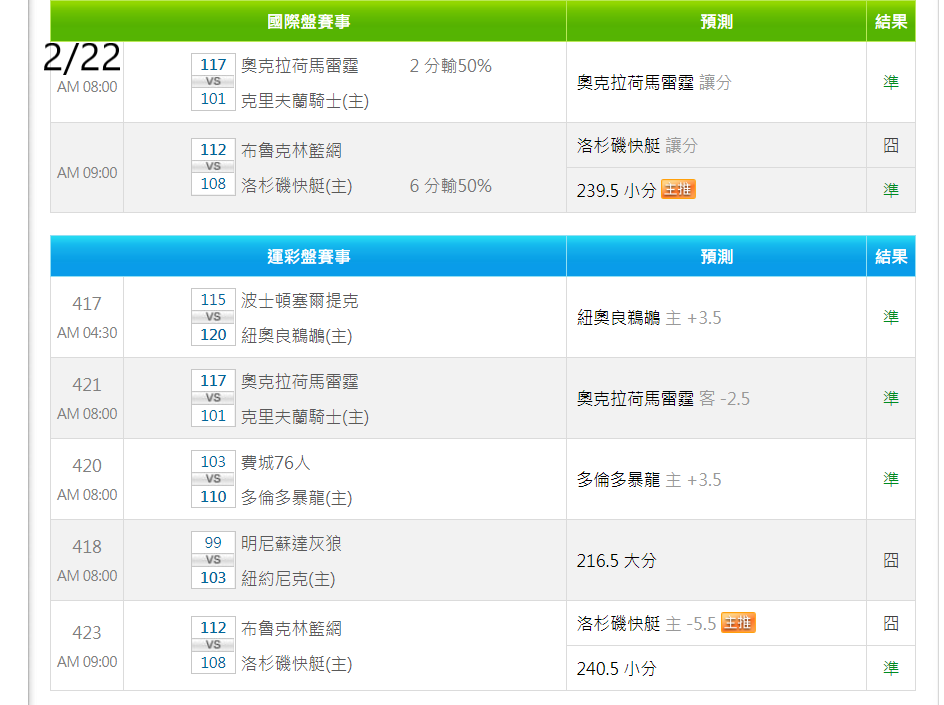Click the 216.5 大分 prediction
This screenshot has width=944, height=705.
coord(616,561)
